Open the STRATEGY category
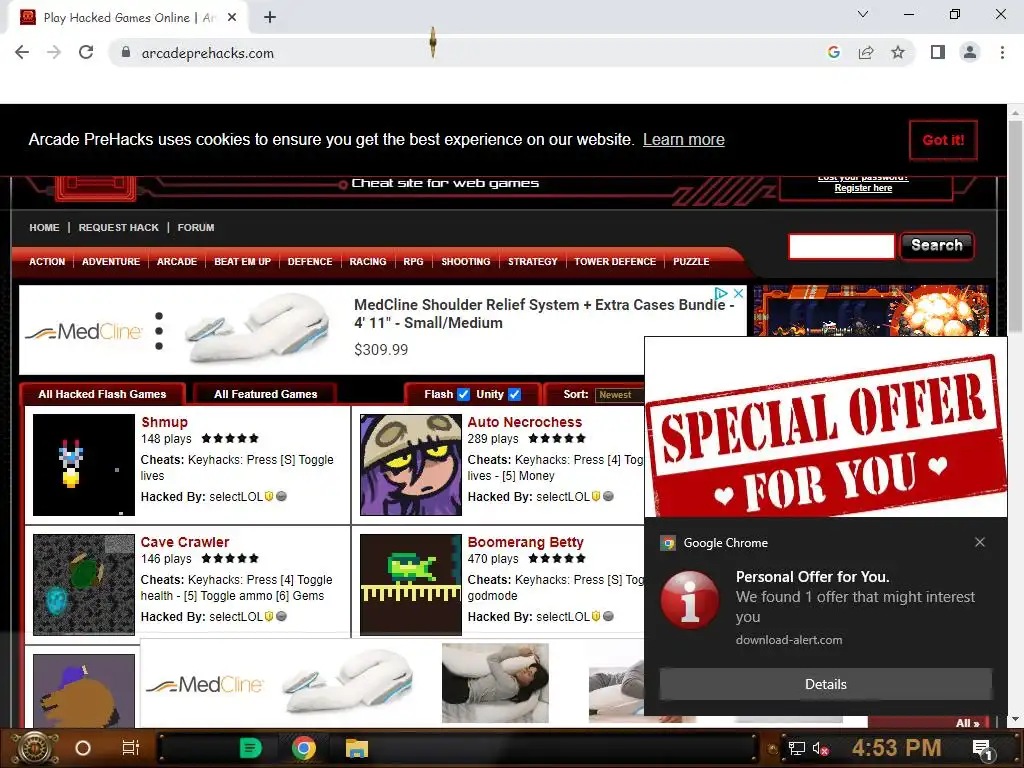The image size is (1024, 768). tap(533, 262)
